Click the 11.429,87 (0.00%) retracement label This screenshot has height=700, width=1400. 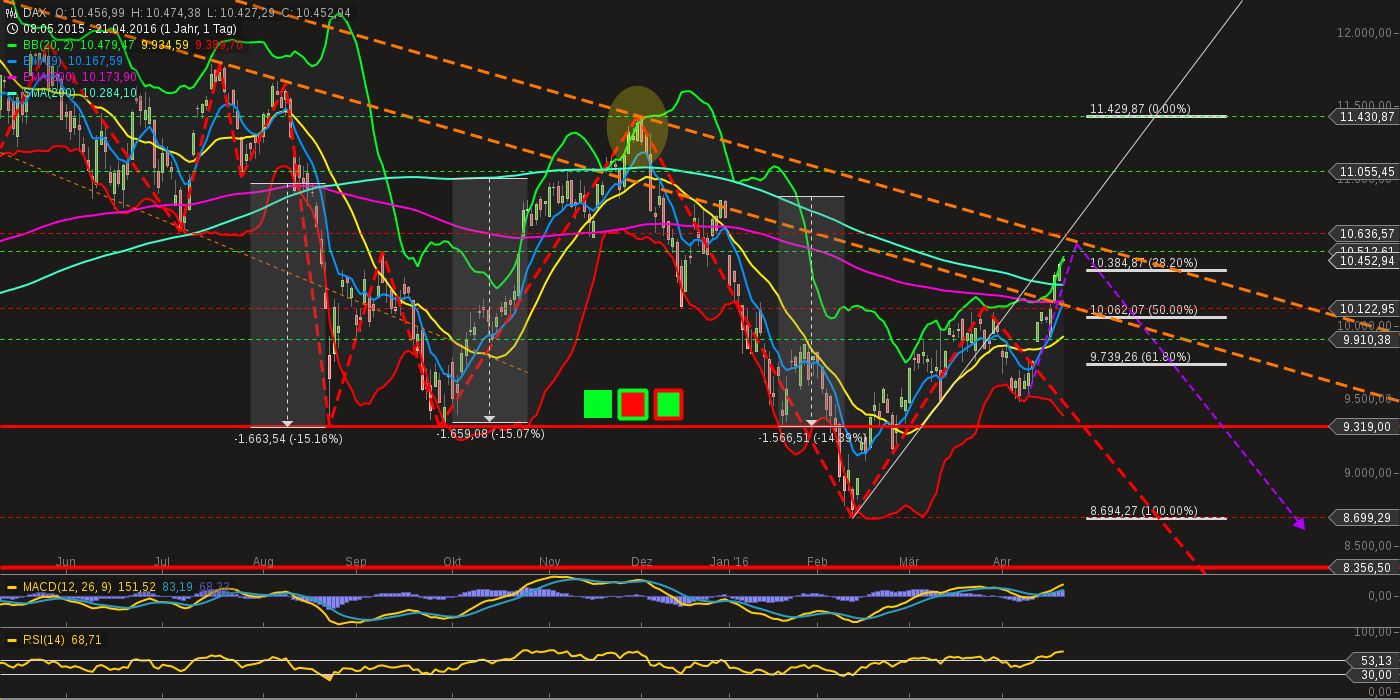[1140, 106]
